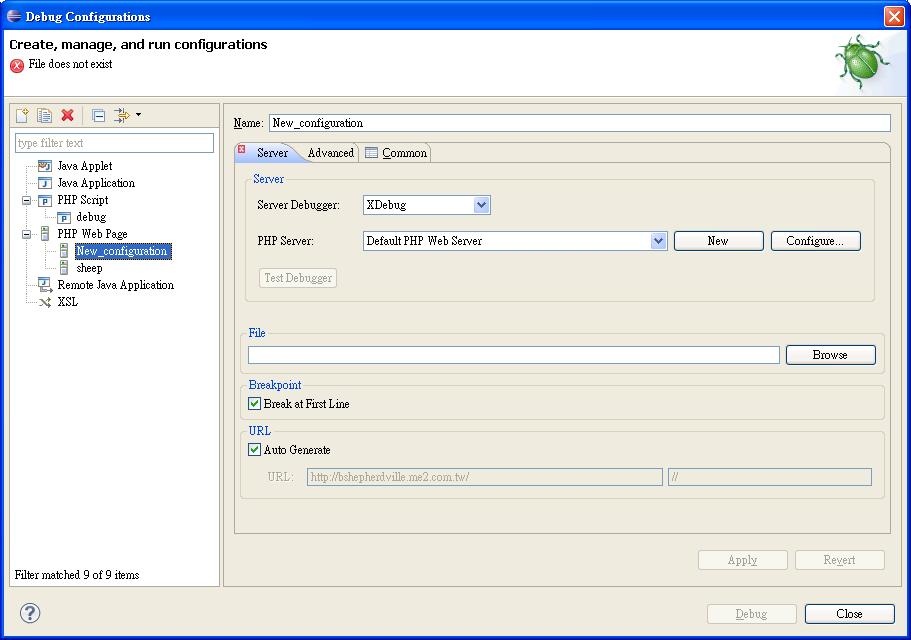This screenshot has height=640, width=911.
Task: Open the PHP Server dropdown list
Action: (x=658, y=240)
